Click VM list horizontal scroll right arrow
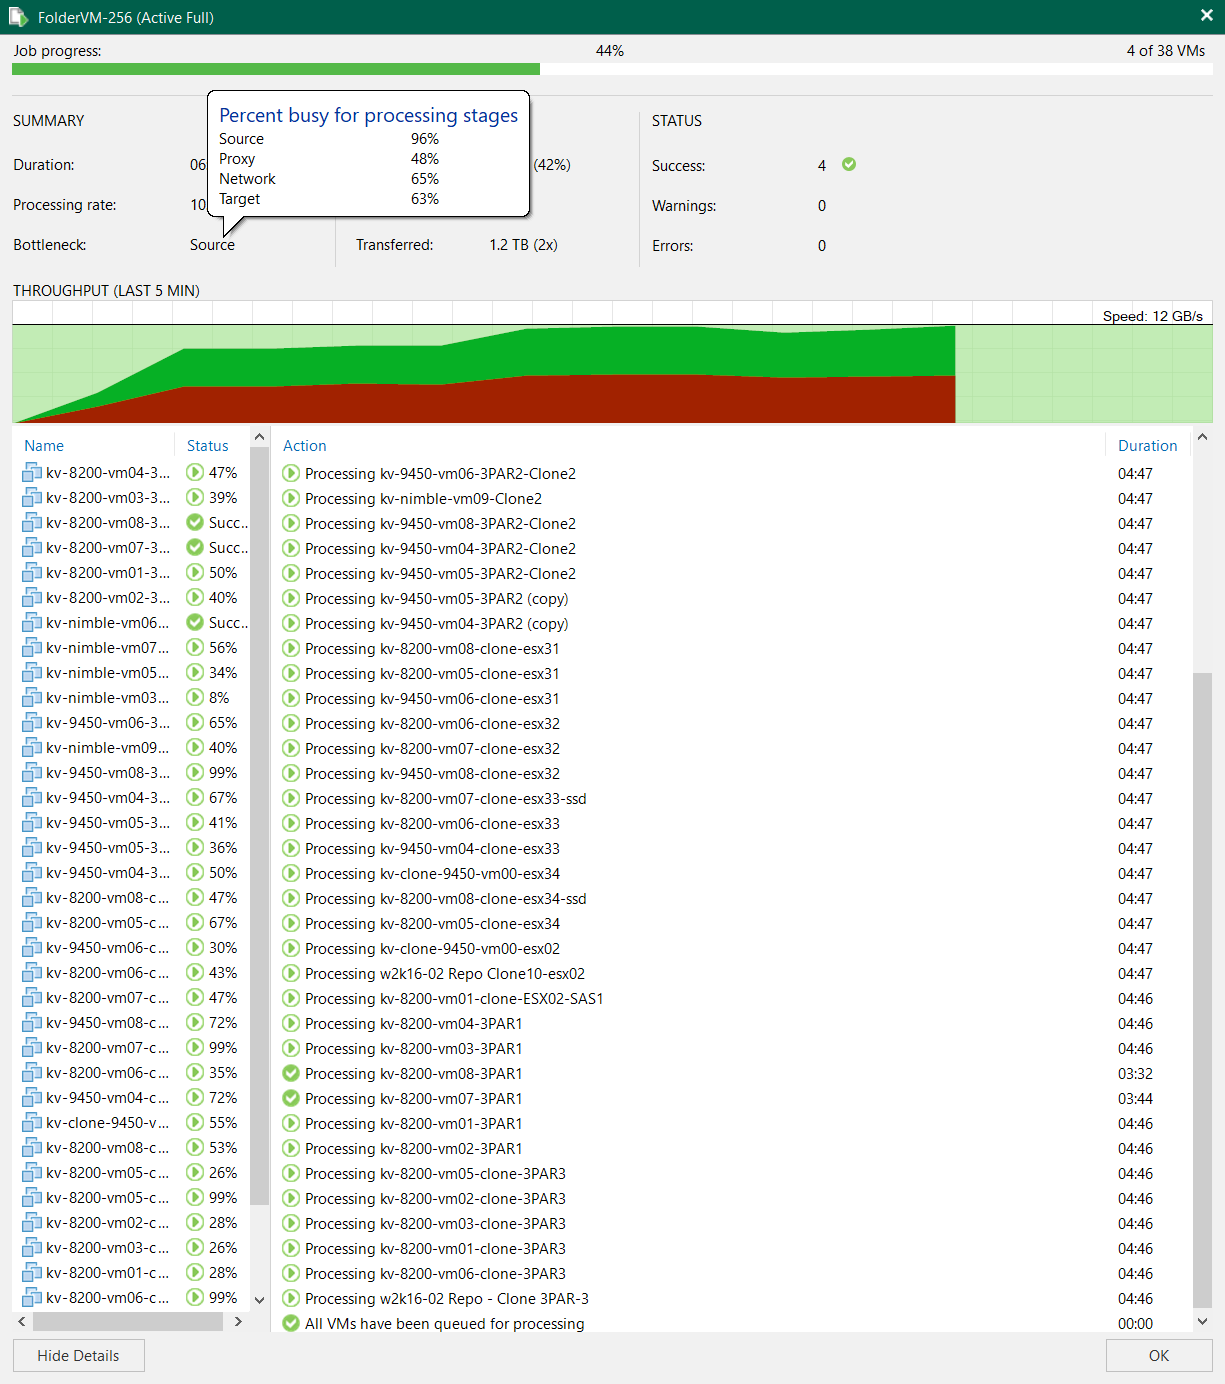 pos(238,1321)
